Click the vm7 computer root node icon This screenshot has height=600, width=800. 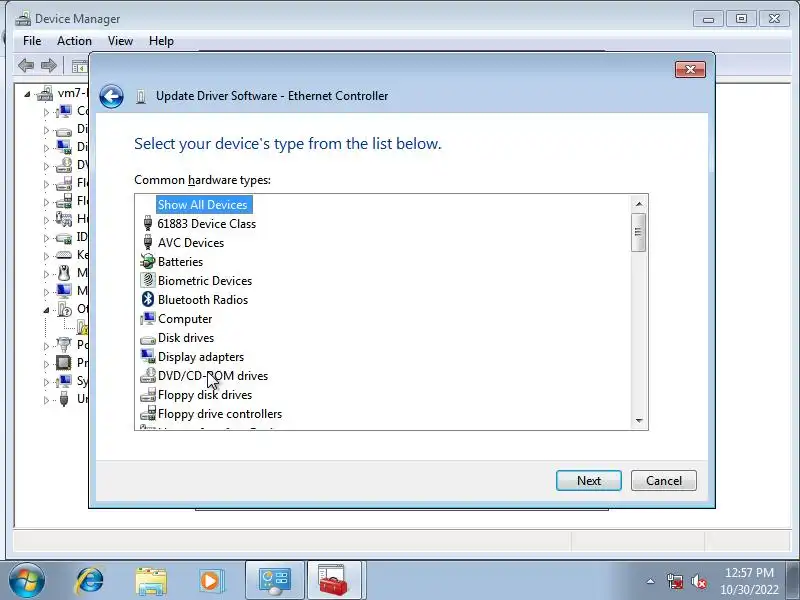[45, 93]
